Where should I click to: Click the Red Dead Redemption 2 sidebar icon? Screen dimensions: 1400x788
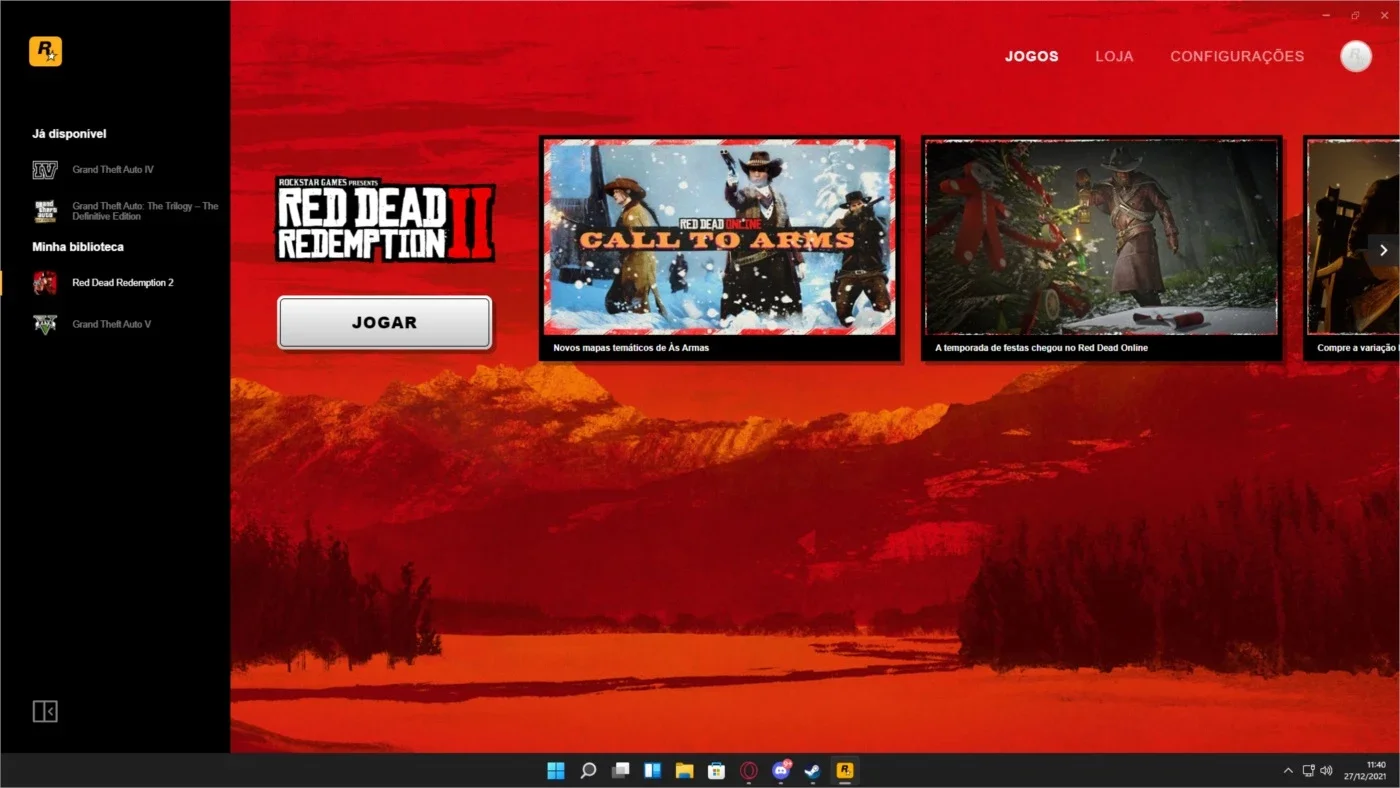click(45, 283)
